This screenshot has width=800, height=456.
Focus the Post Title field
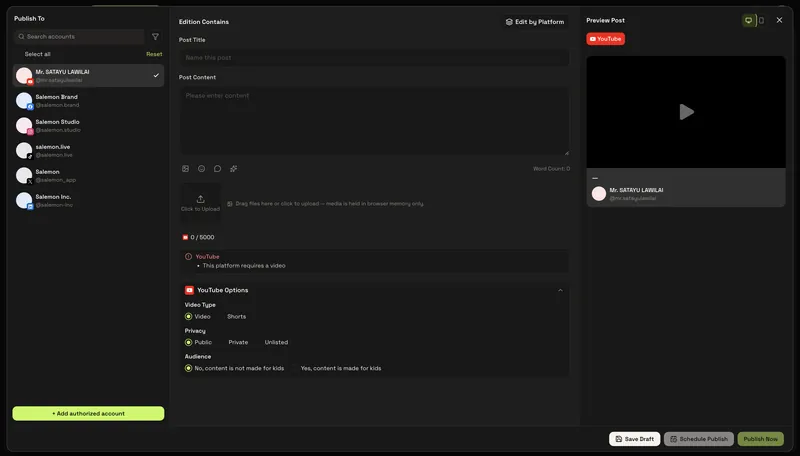coord(374,58)
